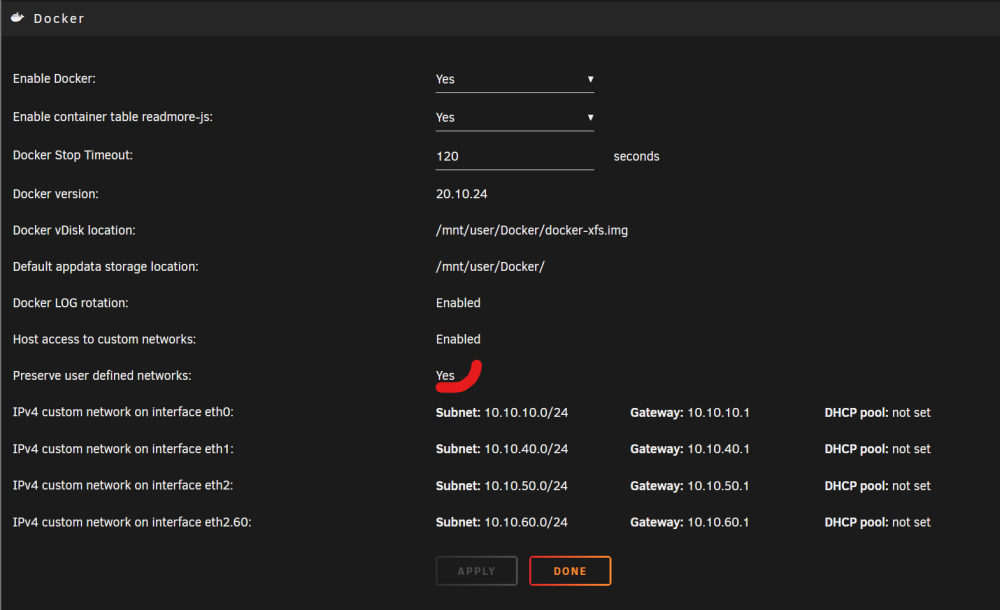Image resolution: width=1000 pixels, height=610 pixels.
Task: Click the gateway 10.10.40.1 value
Action: 718,449
